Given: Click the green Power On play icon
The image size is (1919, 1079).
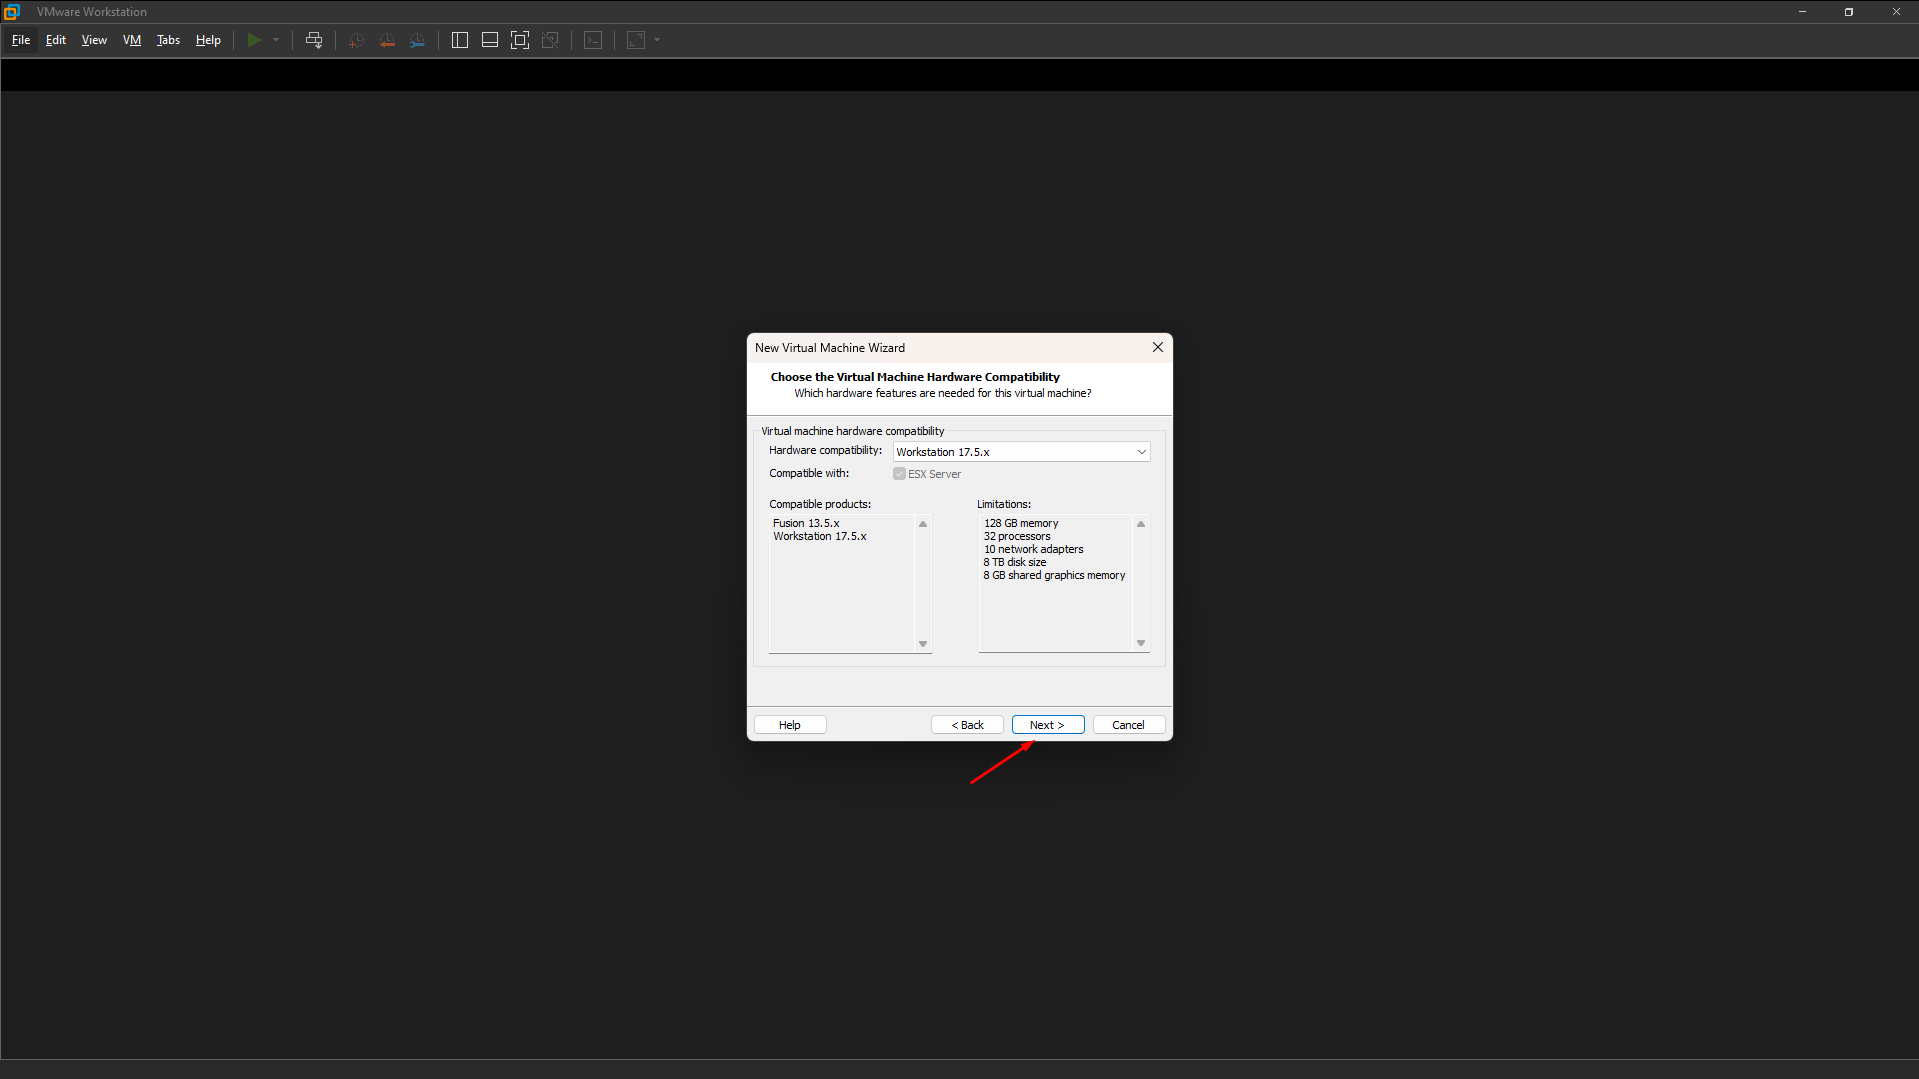Looking at the screenshot, I should pyautogui.click(x=254, y=40).
